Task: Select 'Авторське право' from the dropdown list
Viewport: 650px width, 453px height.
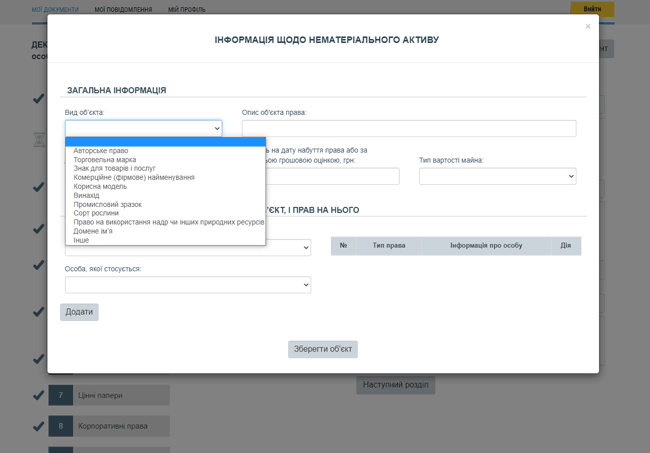Action: [x=101, y=151]
